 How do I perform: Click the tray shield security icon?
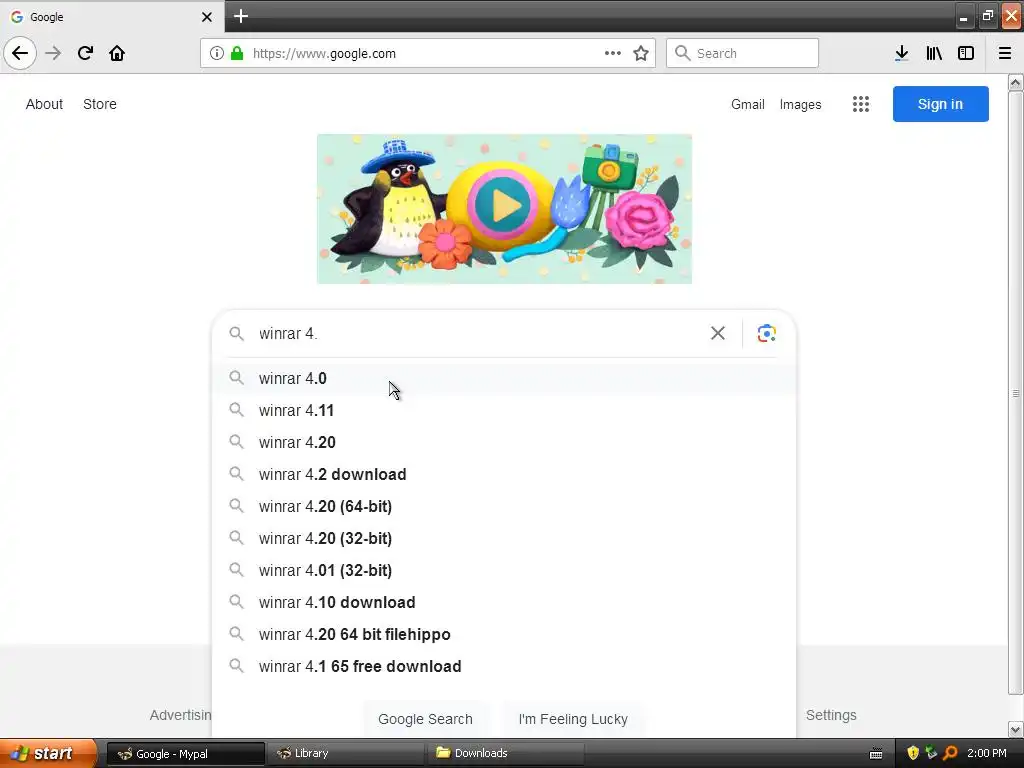click(913, 753)
